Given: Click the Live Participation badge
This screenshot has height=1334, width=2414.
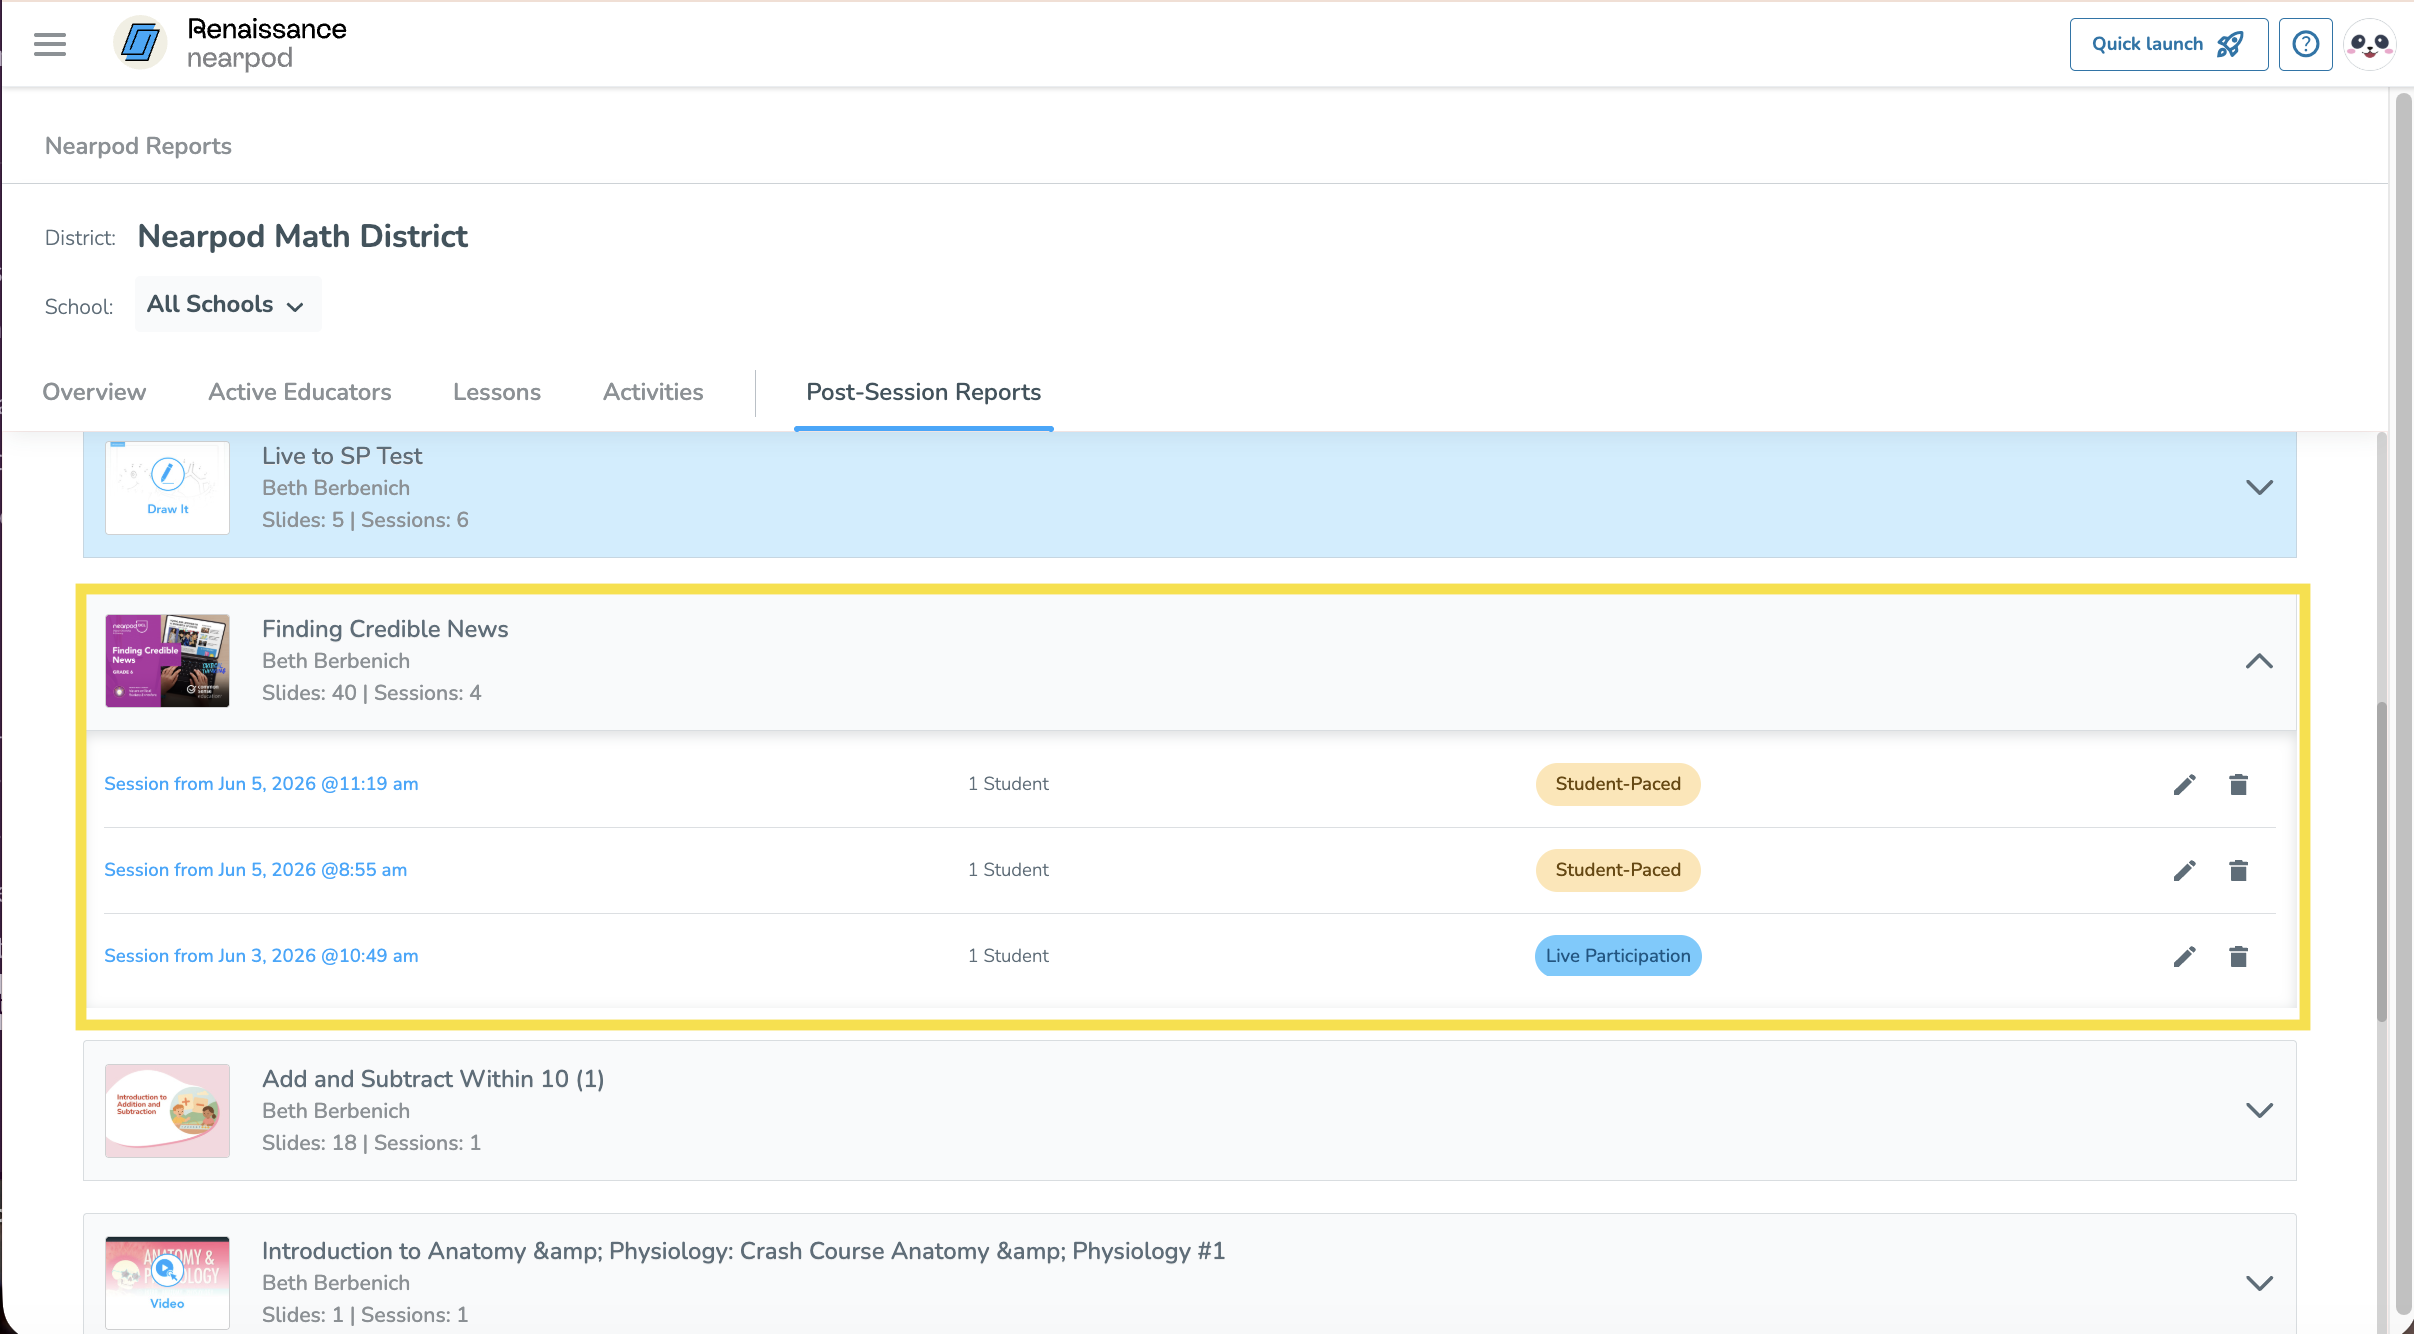Looking at the screenshot, I should [1618, 956].
